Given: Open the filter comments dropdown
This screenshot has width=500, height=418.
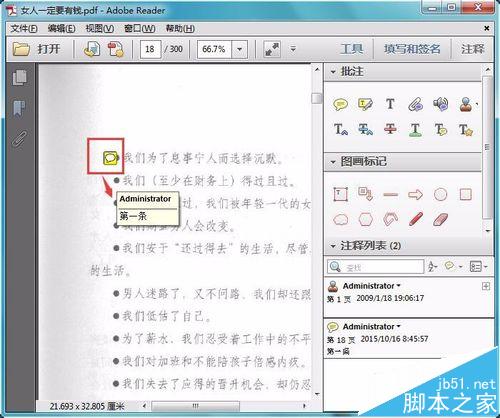Looking at the screenshot, I should 453,266.
